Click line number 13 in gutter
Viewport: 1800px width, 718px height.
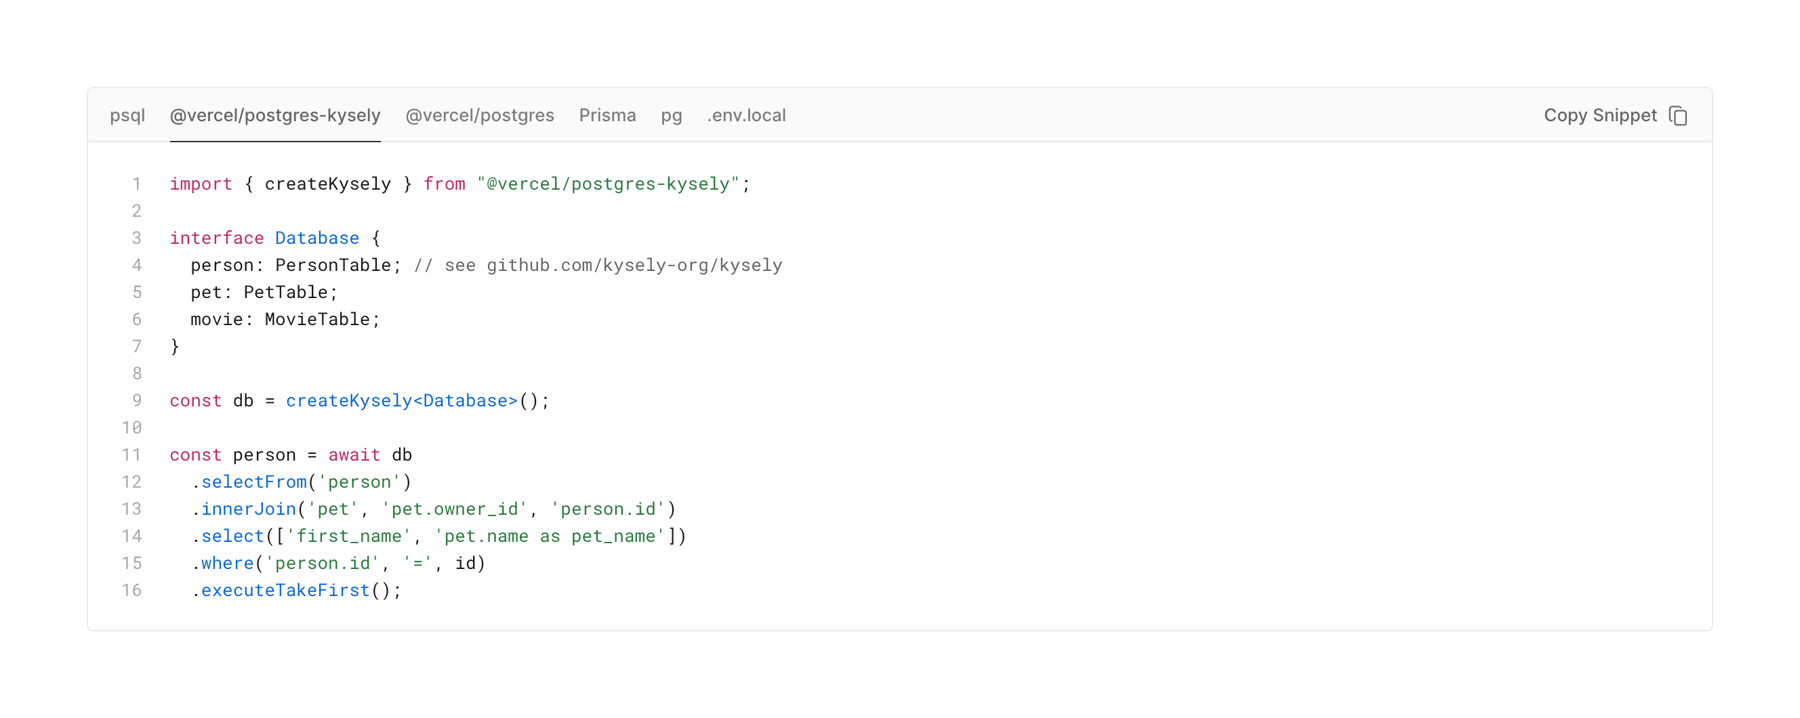tap(131, 509)
